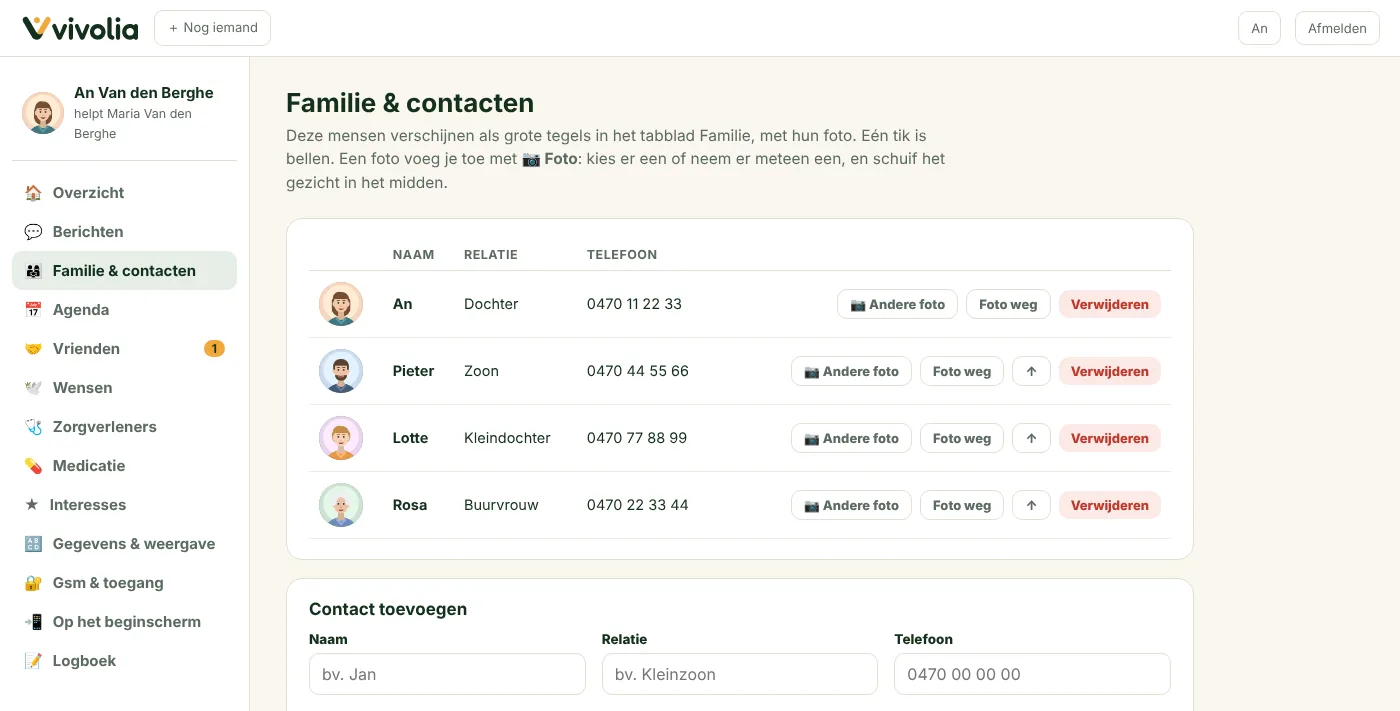Screen dimensions: 1400x711
Task: Click Verwijderen for Lotte
Action: [1110, 438]
